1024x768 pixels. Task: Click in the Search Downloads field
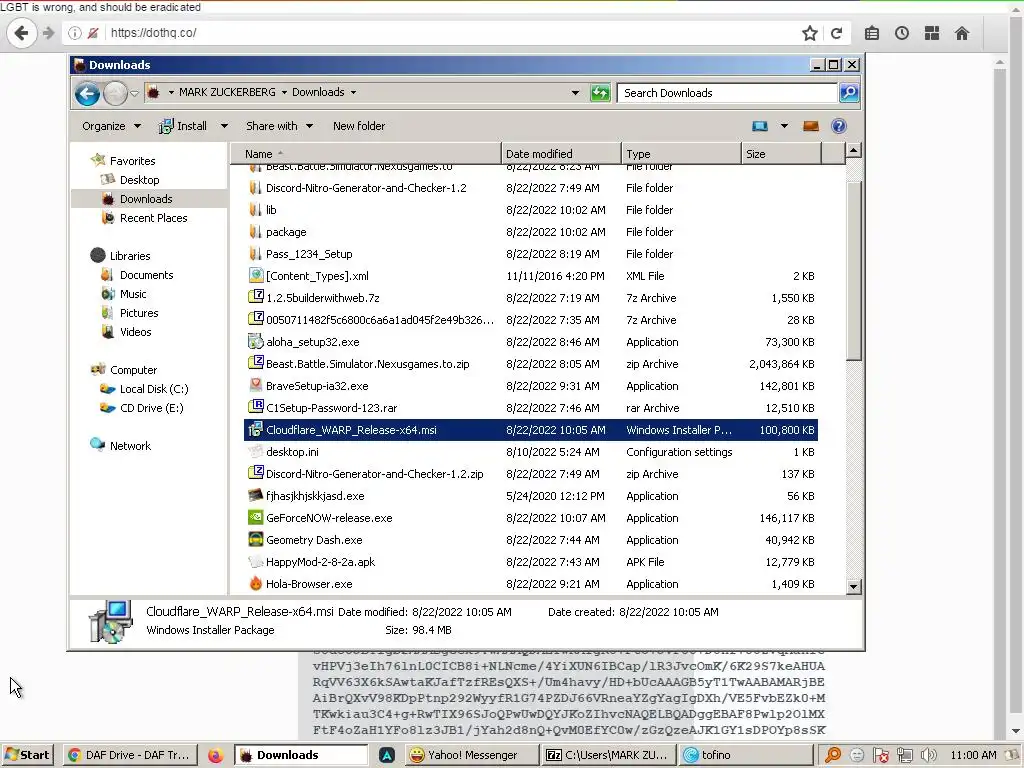[727, 93]
